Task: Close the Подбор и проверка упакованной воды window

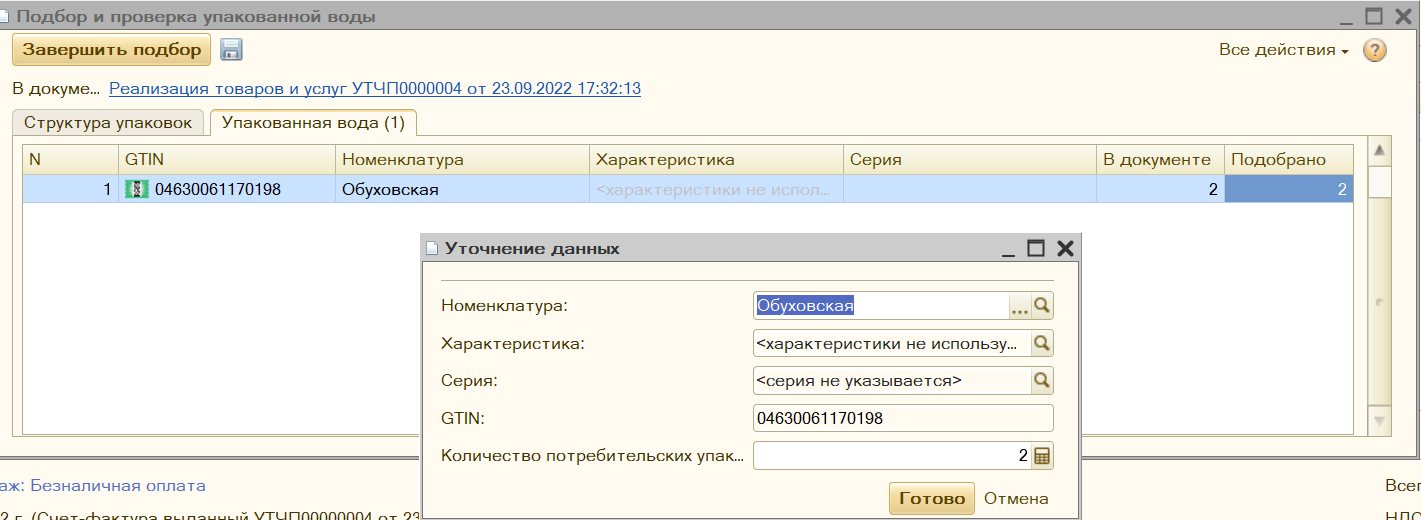Action: point(1404,16)
